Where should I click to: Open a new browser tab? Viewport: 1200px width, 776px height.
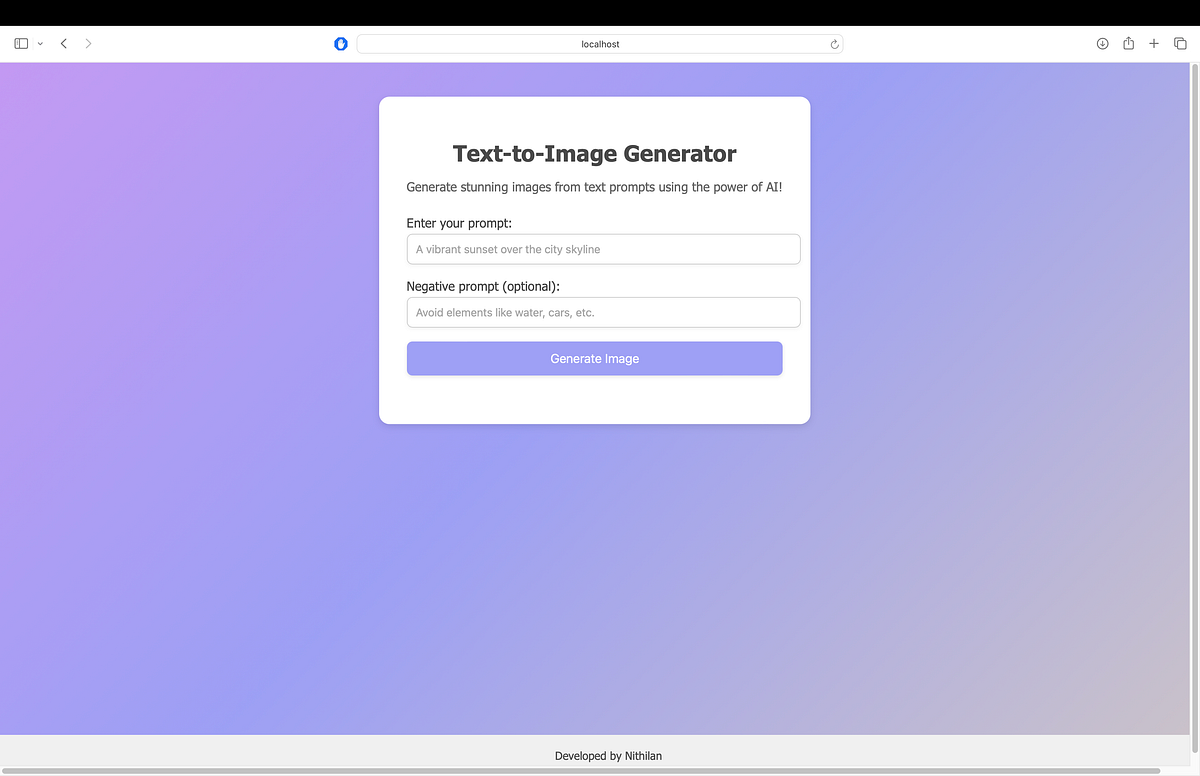1154,43
